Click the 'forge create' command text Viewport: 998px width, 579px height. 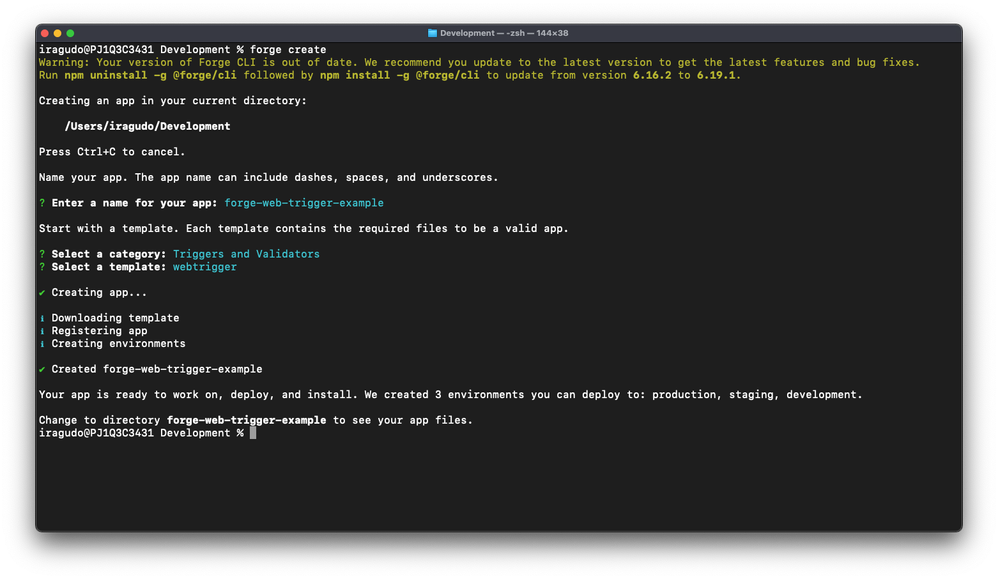288,50
